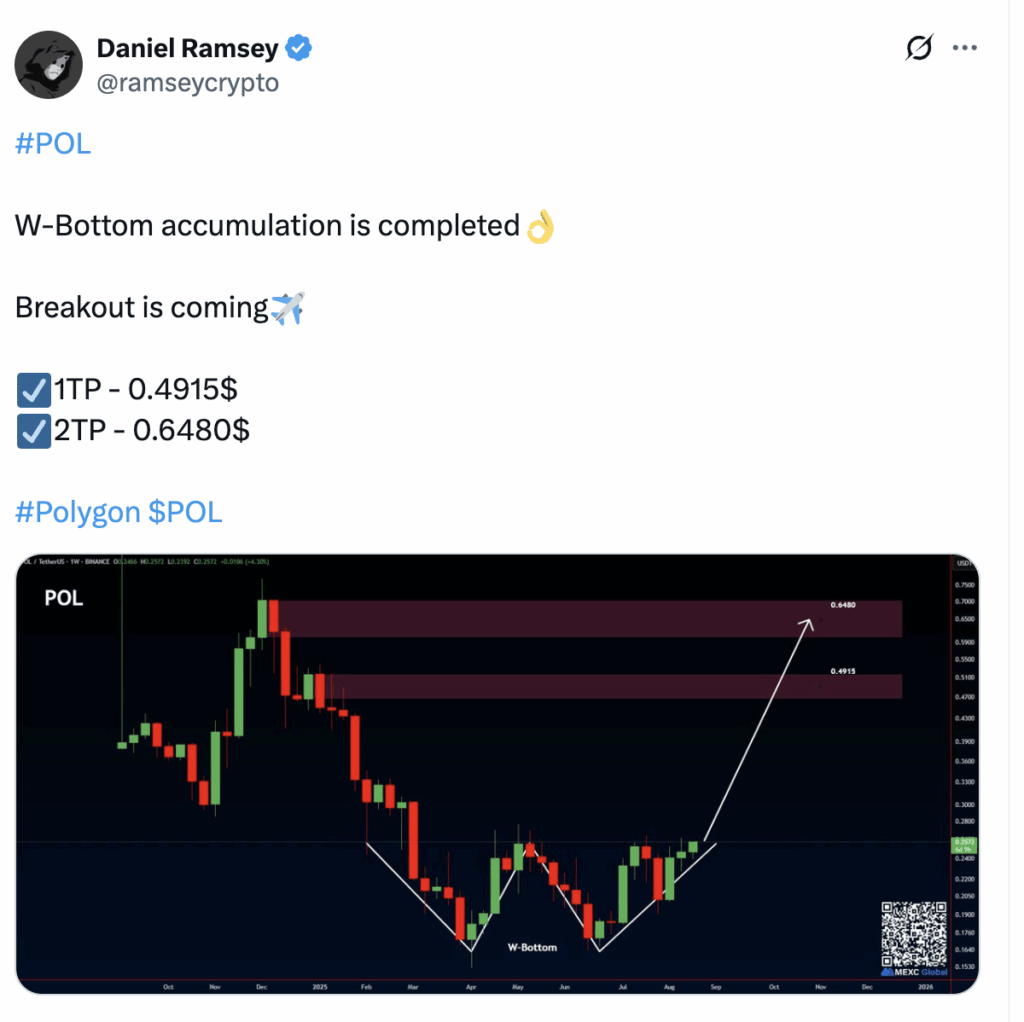This screenshot has width=1024, height=1022.
Task: Open the #POL hashtag at top
Action: [53, 144]
